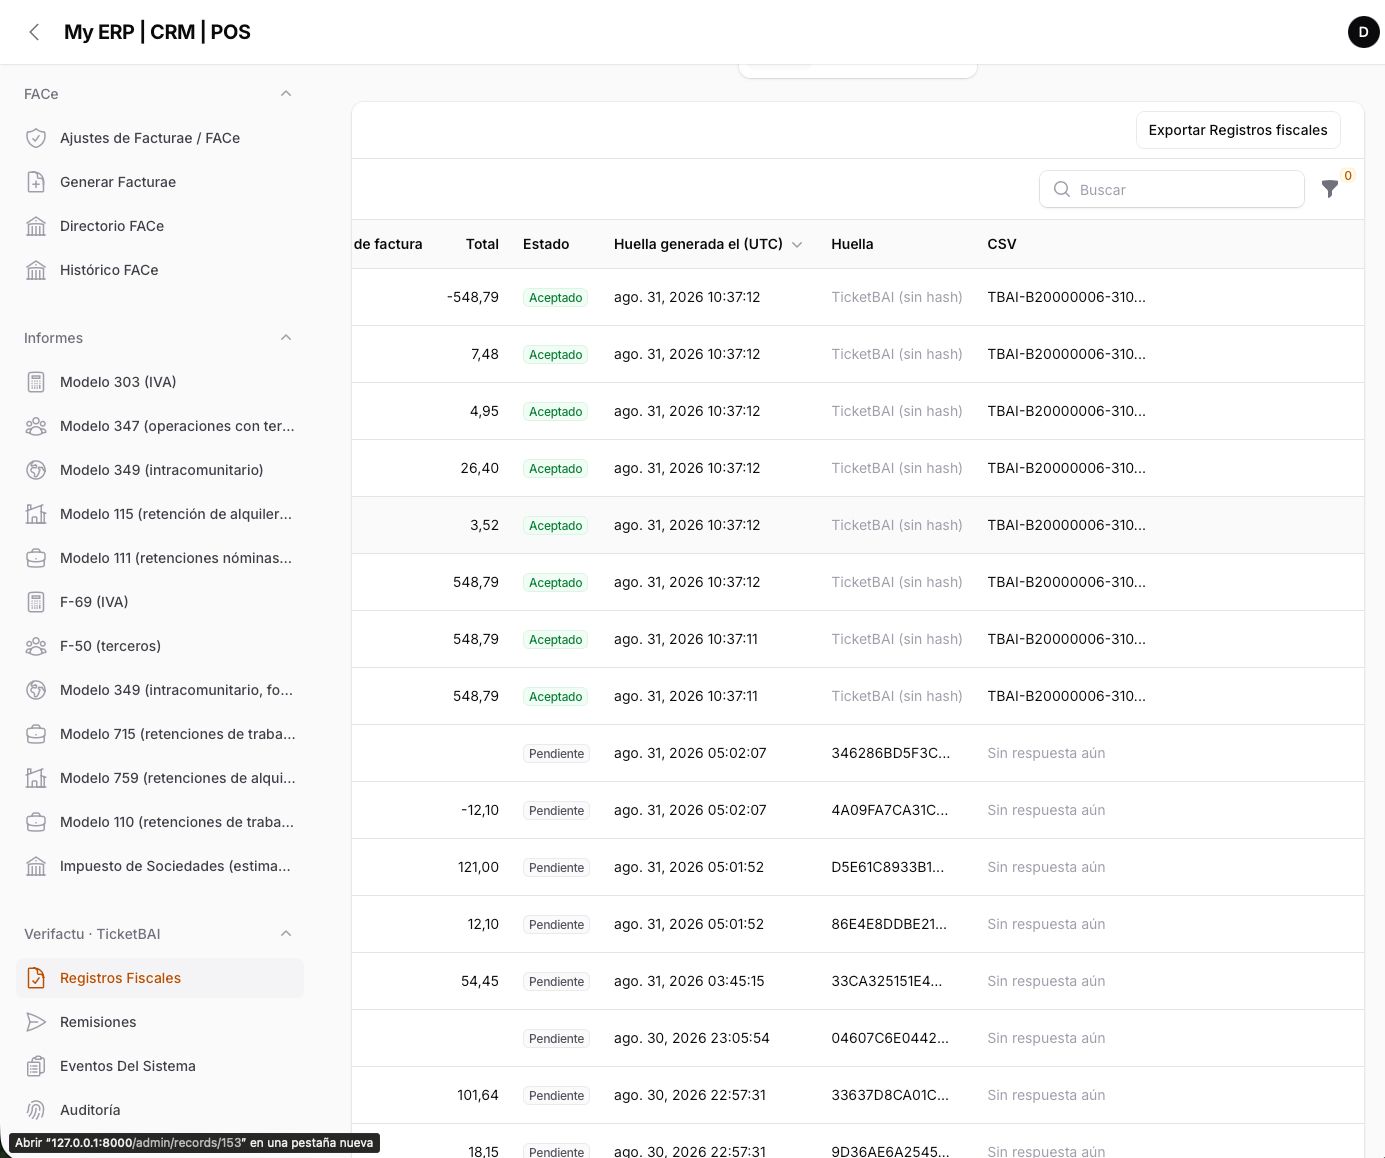Click total 121,00 cell
The height and width of the screenshot is (1158, 1385).
[478, 867]
